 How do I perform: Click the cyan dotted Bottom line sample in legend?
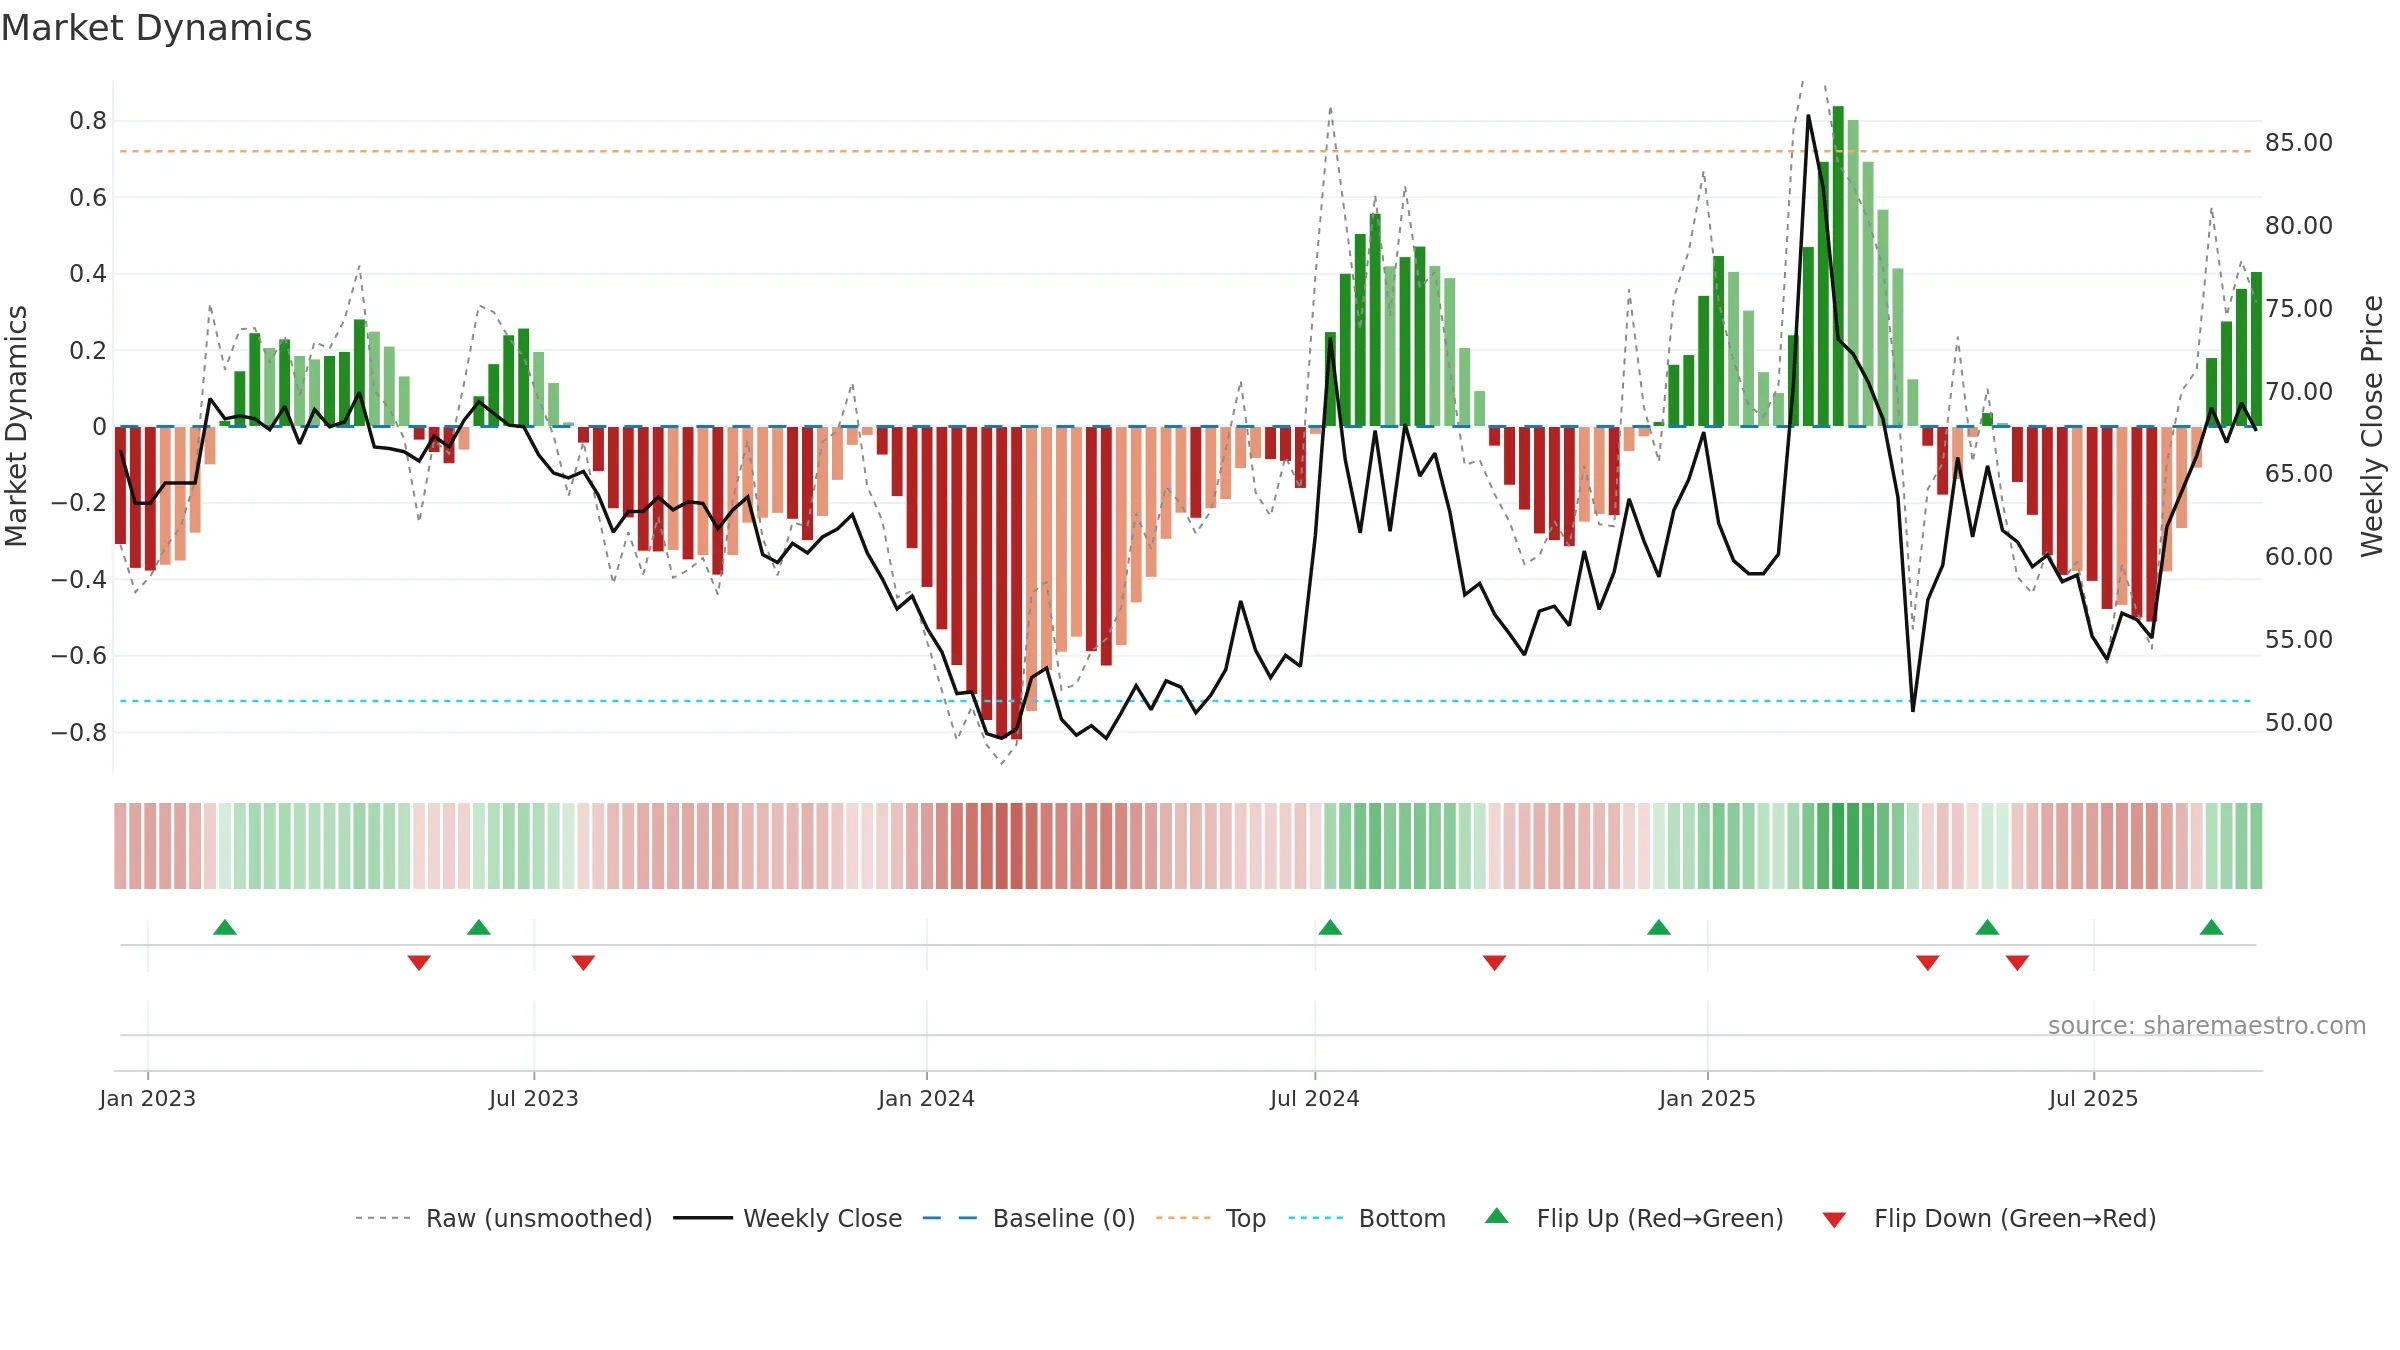click(1316, 1218)
